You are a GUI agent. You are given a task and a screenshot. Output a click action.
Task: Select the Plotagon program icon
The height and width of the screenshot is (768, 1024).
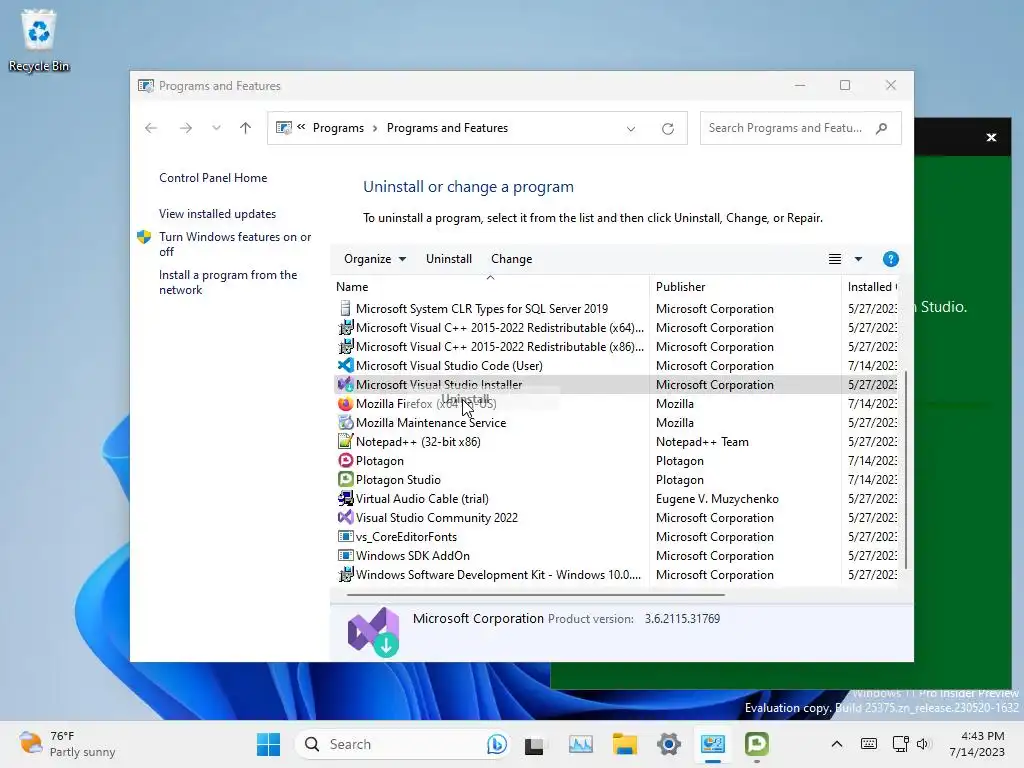345,460
